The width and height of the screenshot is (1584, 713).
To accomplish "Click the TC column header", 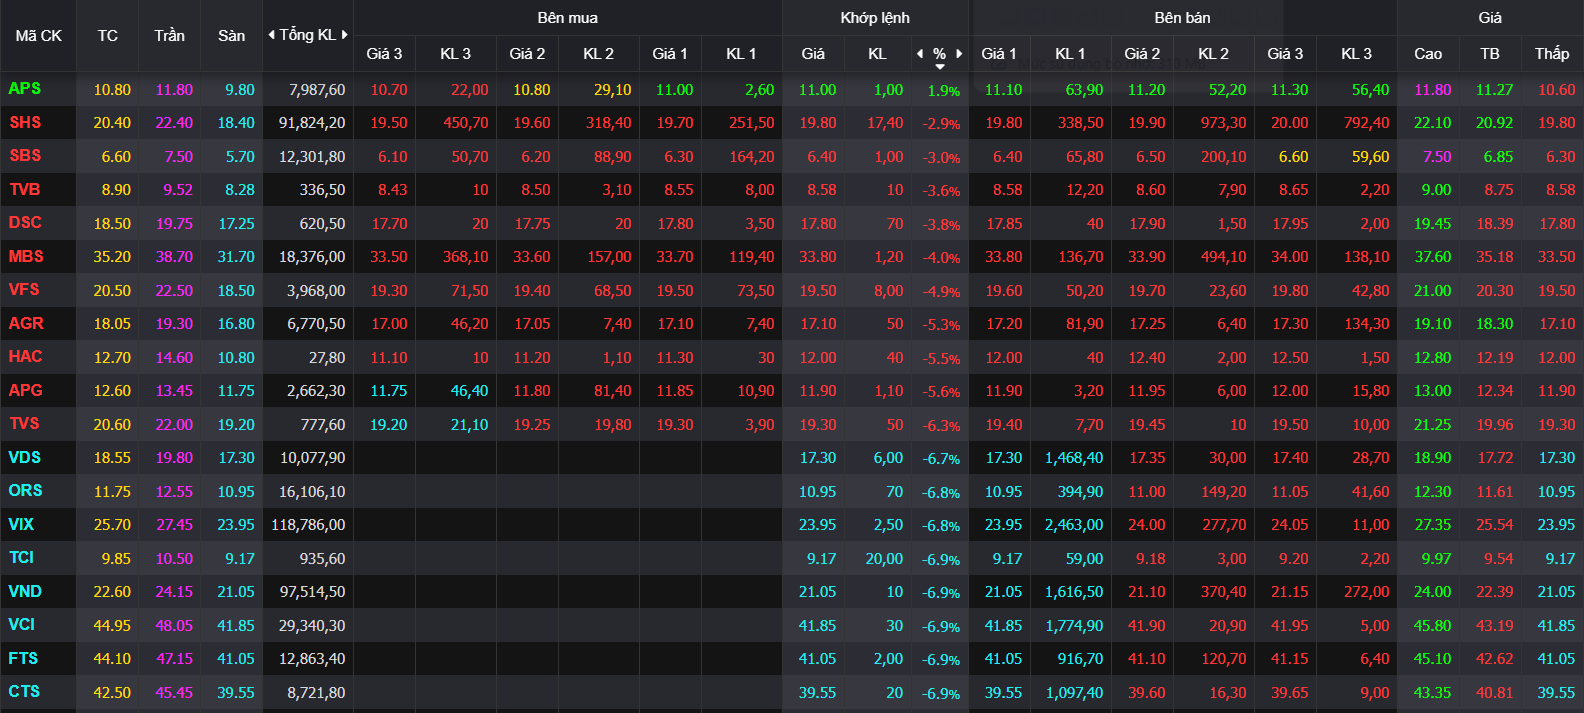I will coord(108,36).
